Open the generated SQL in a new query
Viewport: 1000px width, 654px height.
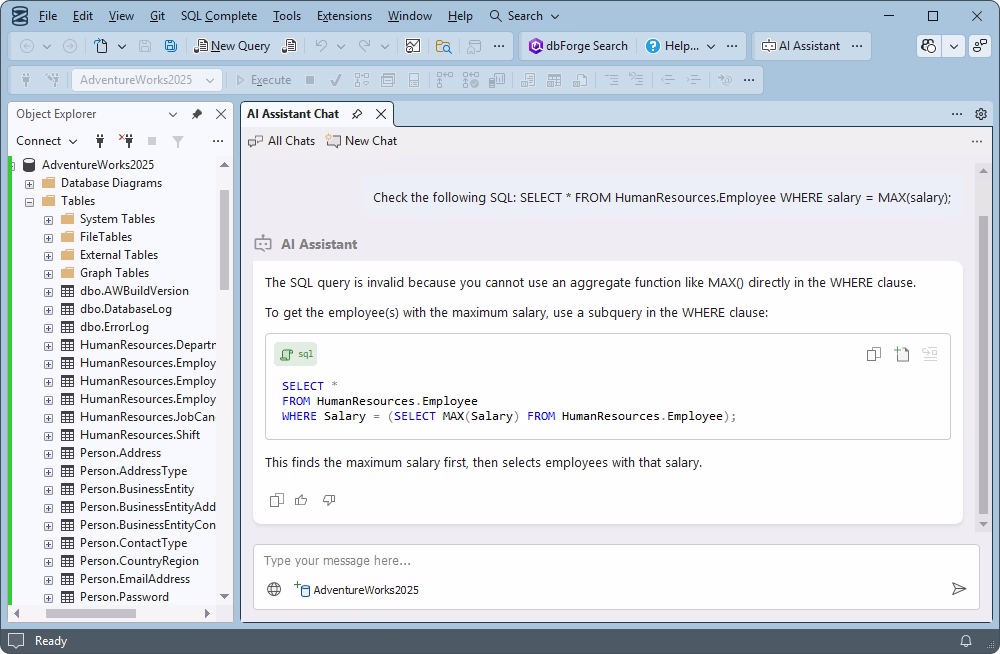(x=900, y=354)
